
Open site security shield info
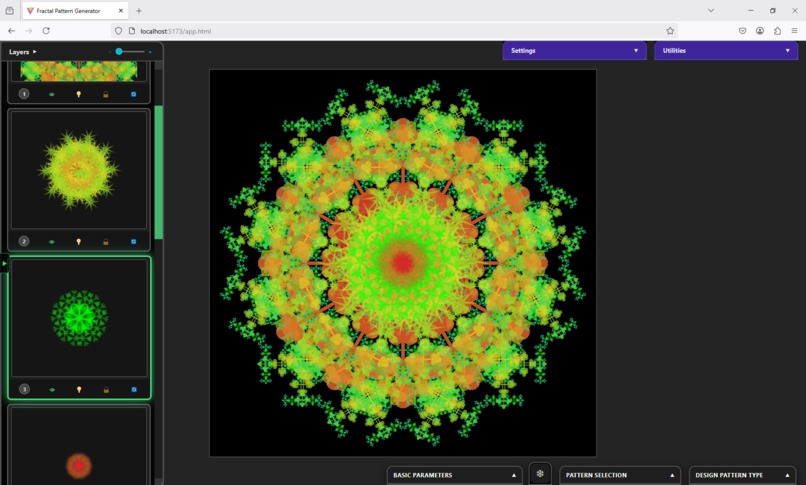[118, 31]
